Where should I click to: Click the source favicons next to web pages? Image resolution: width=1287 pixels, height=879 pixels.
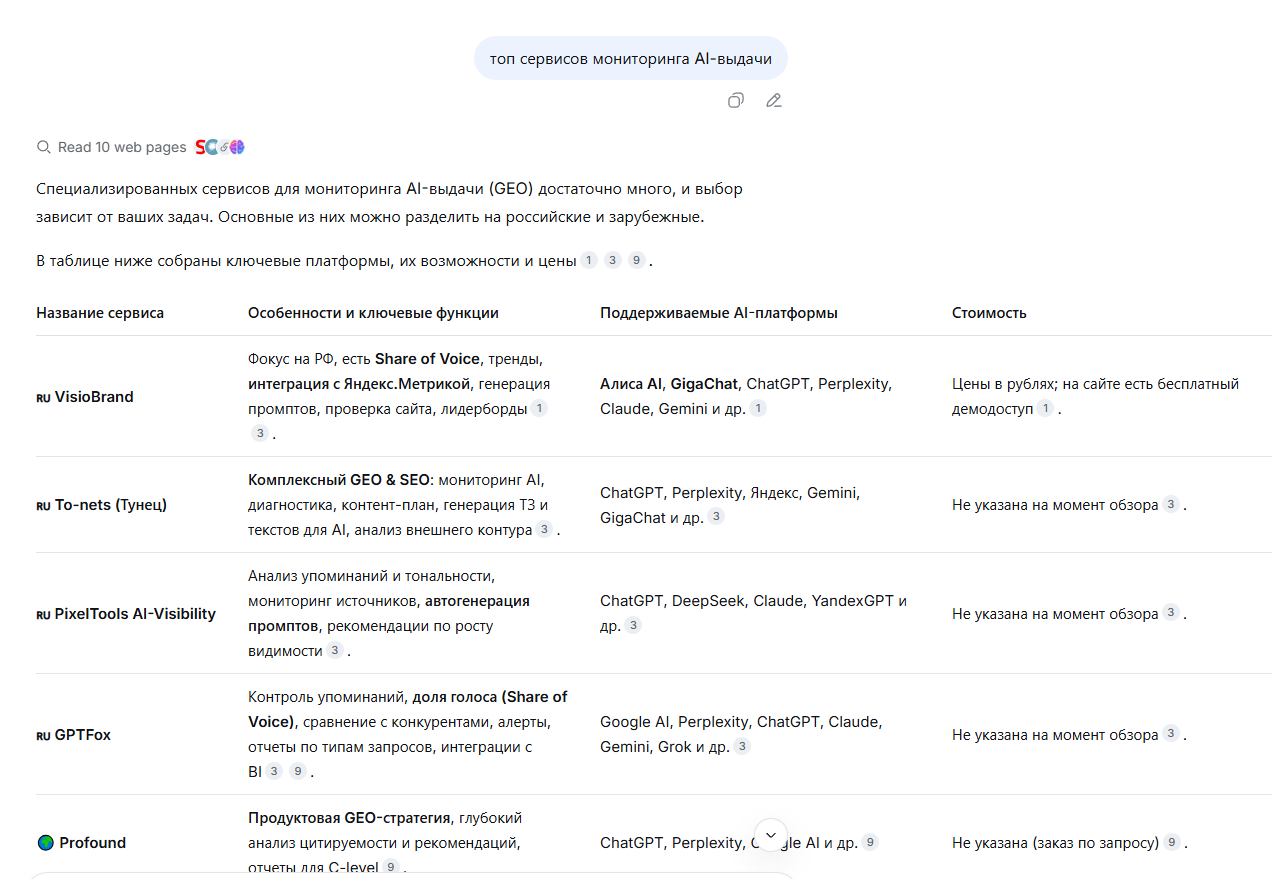click(220, 147)
